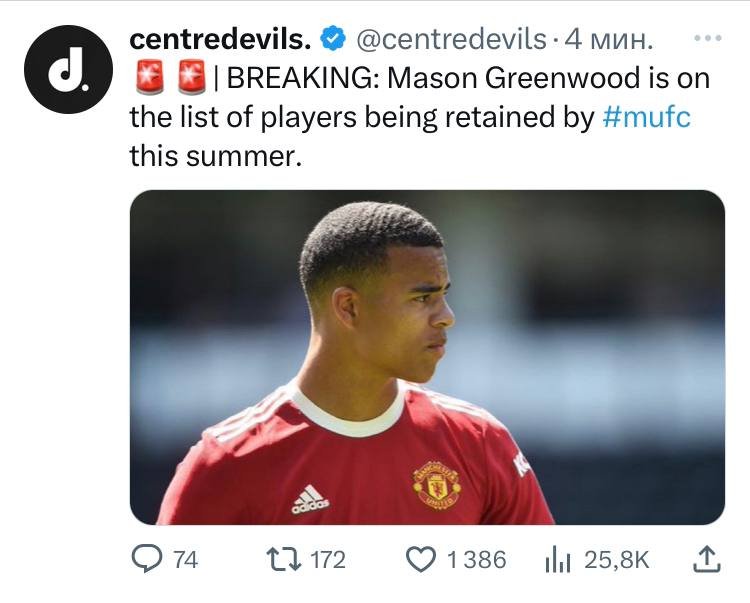Click the '4 мин.' tweet timestamp
Image resolution: width=750 pixels, height=603 pixels.
tap(609, 40)
